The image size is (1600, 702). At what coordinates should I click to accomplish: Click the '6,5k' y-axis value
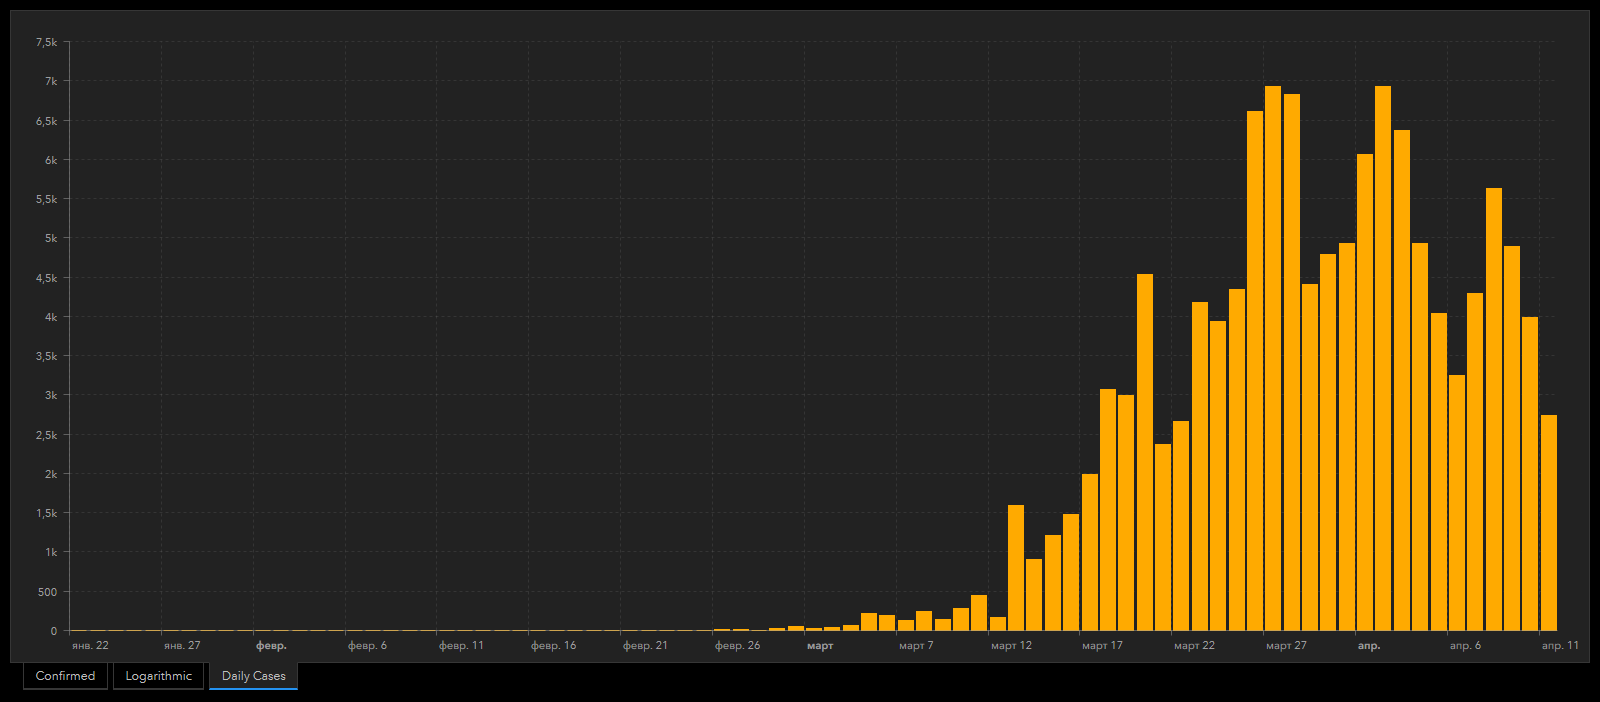46,121
